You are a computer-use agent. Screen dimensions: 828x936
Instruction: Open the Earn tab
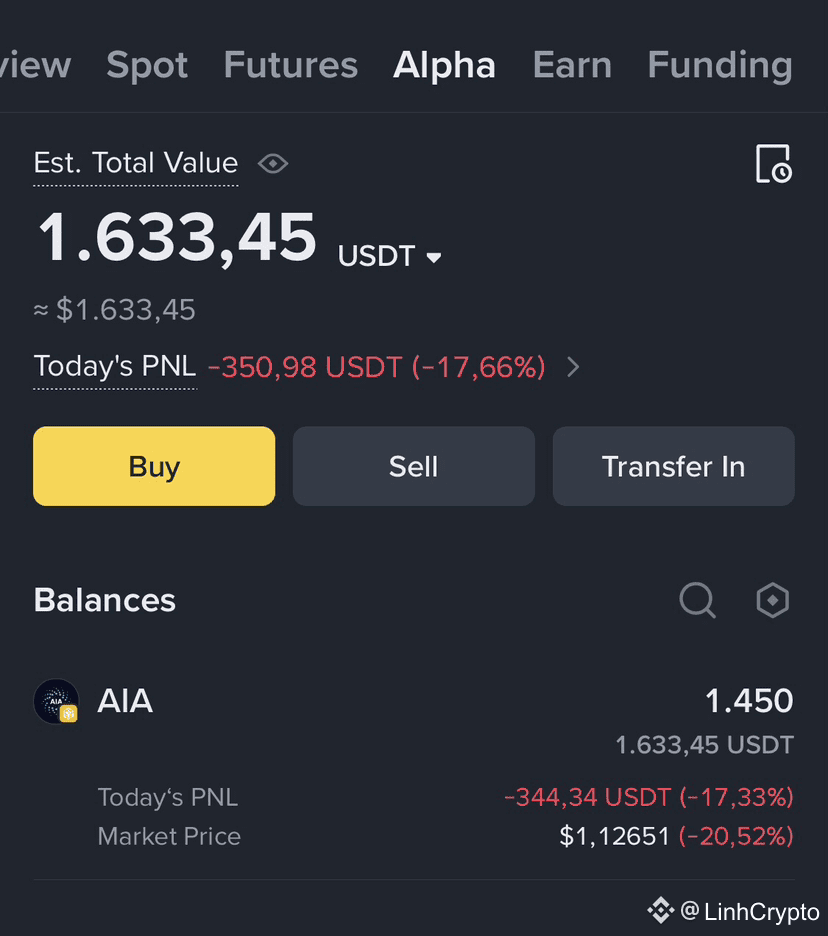572,64
